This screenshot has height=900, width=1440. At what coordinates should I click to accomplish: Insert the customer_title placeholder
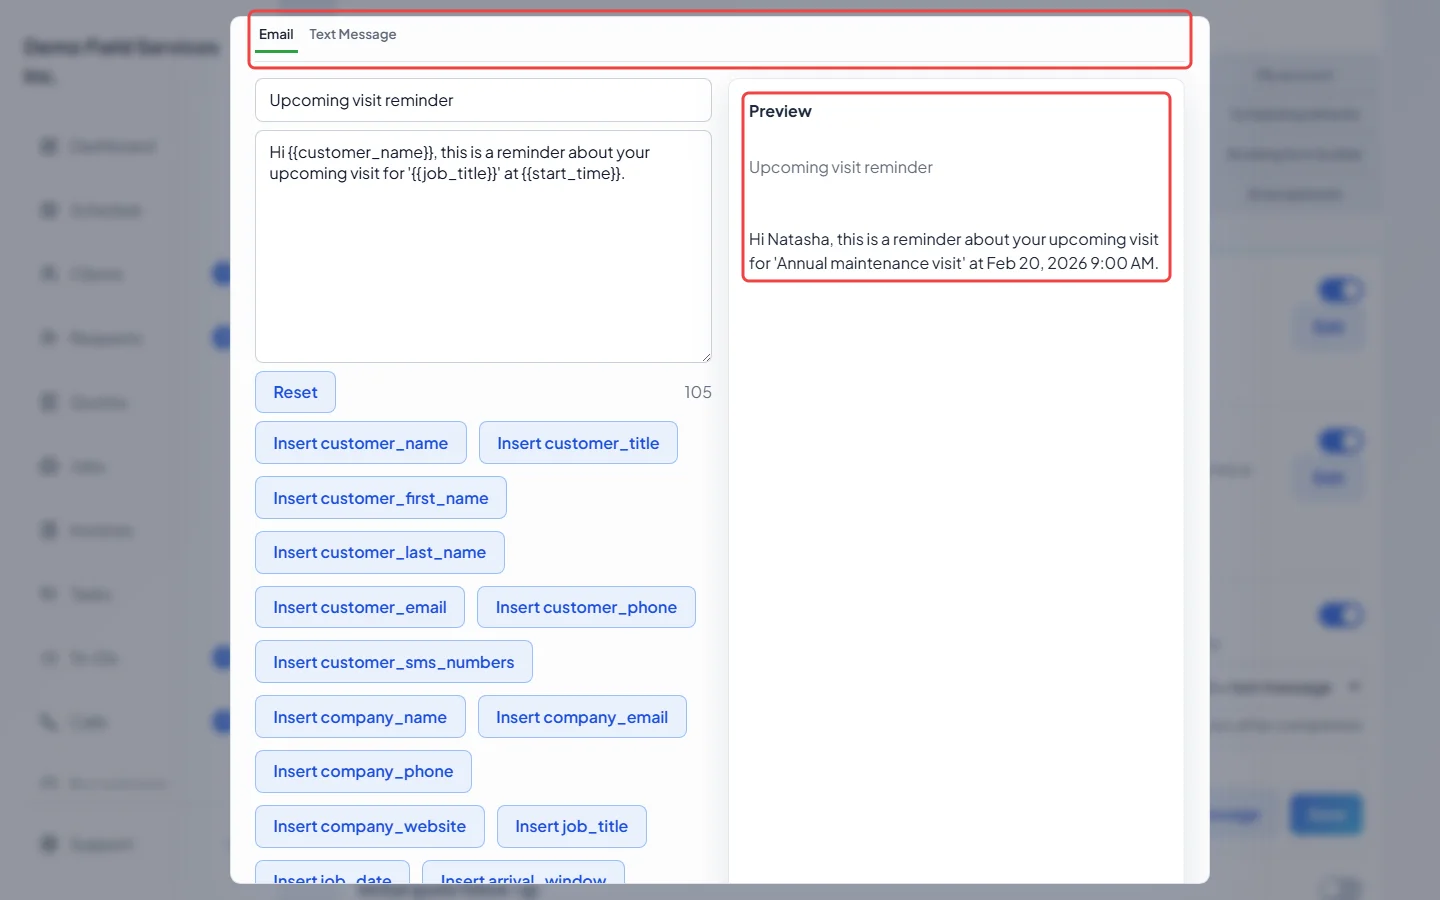578,443
